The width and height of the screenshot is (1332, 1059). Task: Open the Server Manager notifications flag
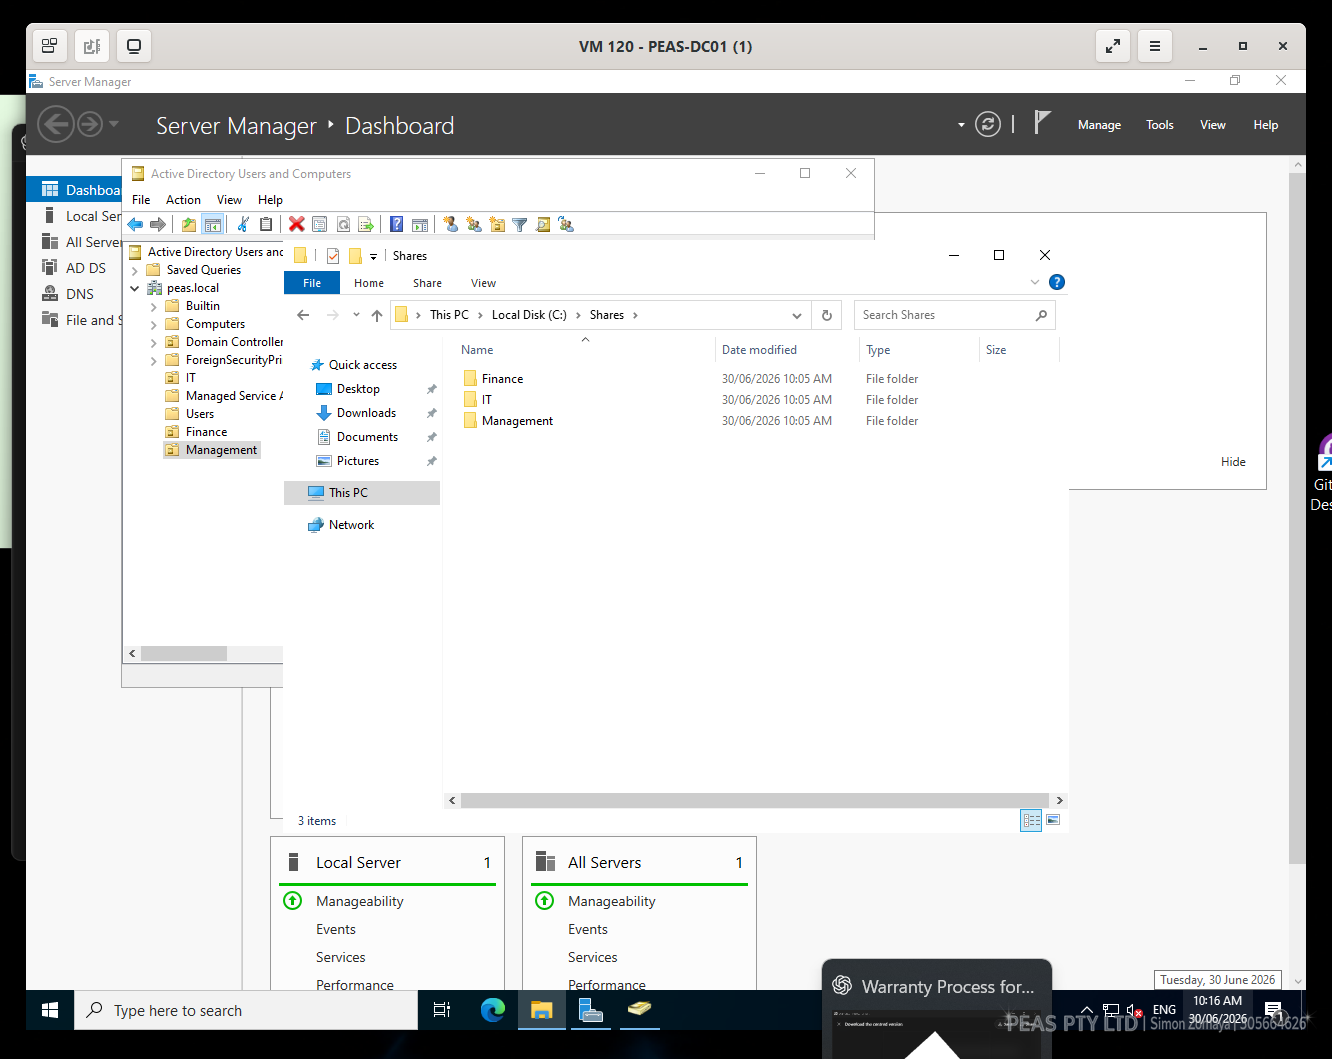point(1041,122)
